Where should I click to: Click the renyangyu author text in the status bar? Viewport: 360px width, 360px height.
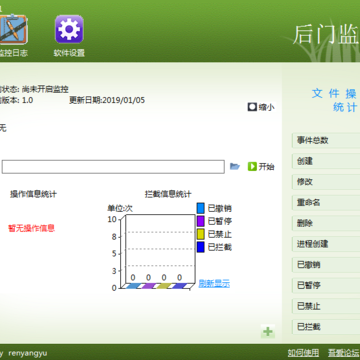click(x=28, y=353)
